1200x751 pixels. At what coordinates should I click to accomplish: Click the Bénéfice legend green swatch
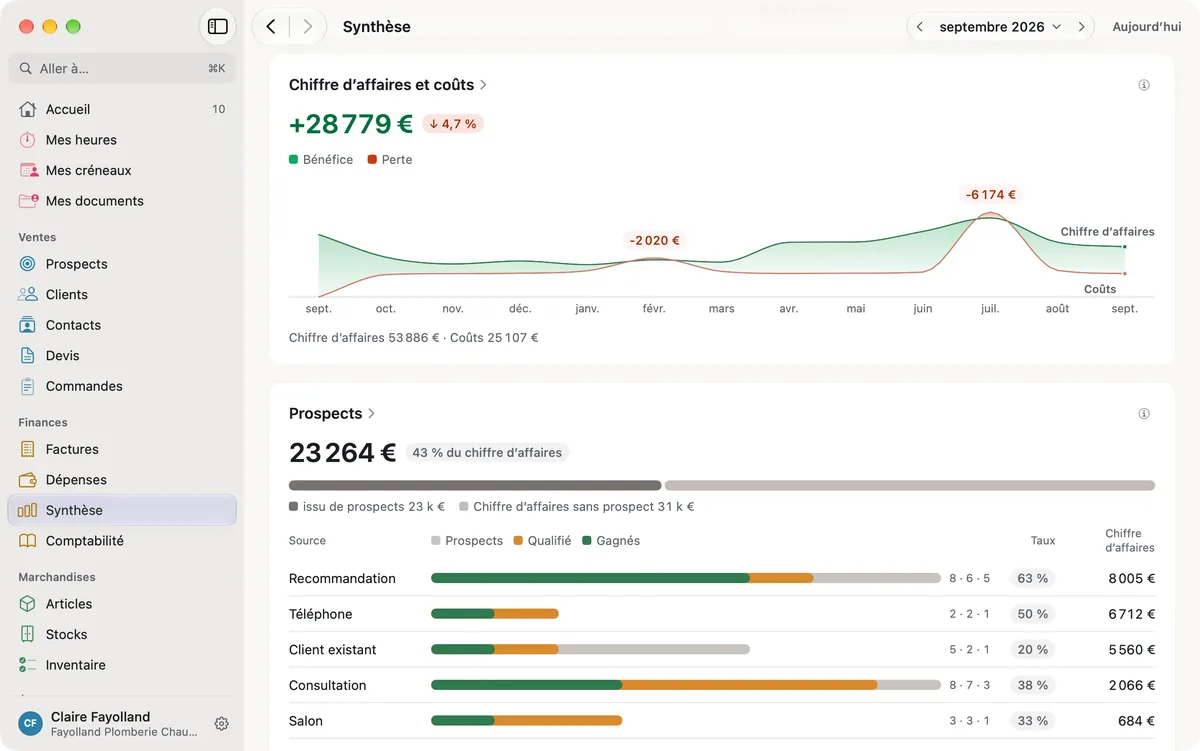pos(294,160)
